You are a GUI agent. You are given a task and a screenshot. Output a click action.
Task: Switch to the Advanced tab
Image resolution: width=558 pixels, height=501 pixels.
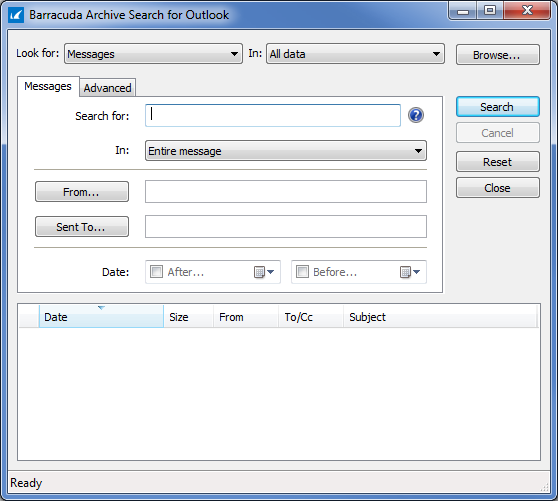(x=107, y=88)
